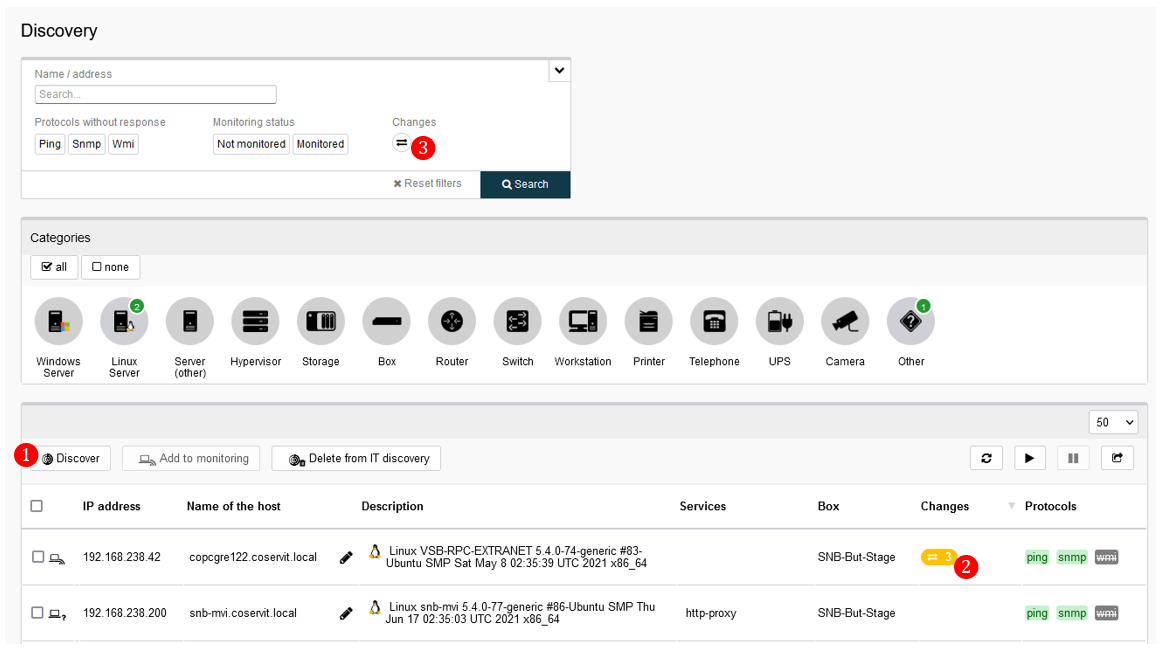Check all categories with the all button
This screenshot has width=1161, height=656.
tap(54, 267)
